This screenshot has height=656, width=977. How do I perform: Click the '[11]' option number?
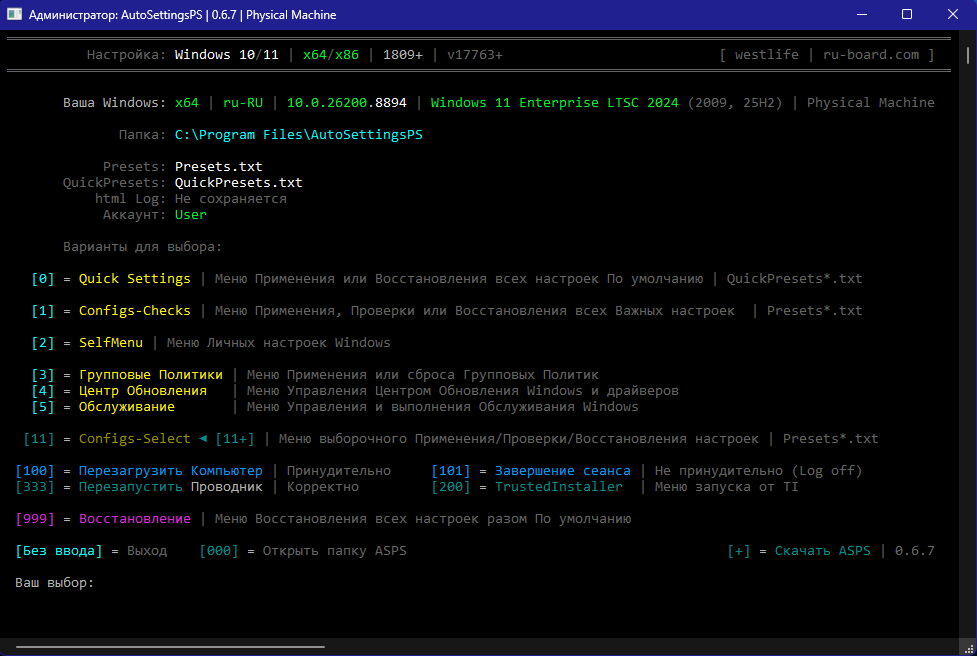pos(39,439)
